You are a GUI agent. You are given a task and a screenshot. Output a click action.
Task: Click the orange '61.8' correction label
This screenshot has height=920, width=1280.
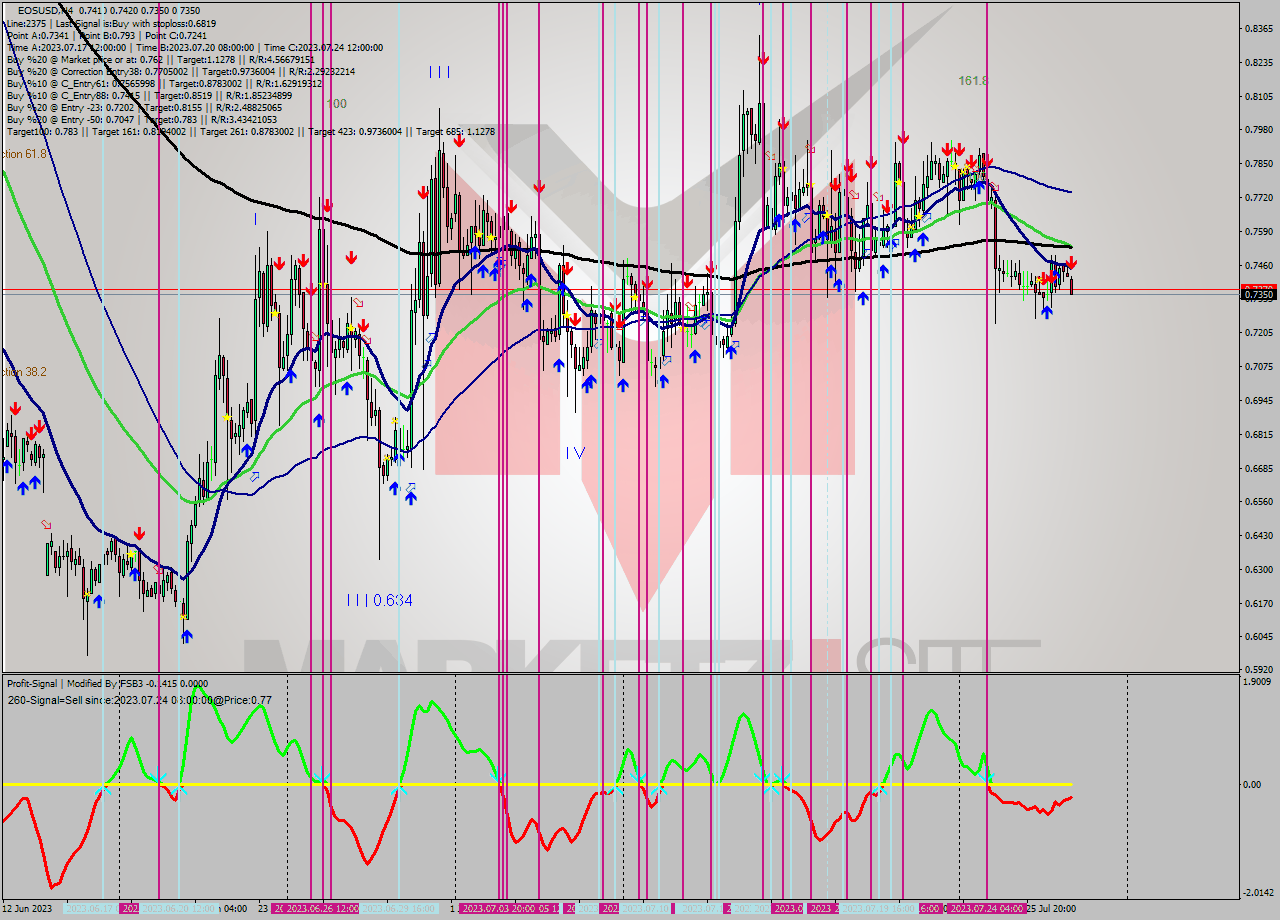[x=24, y=153]
